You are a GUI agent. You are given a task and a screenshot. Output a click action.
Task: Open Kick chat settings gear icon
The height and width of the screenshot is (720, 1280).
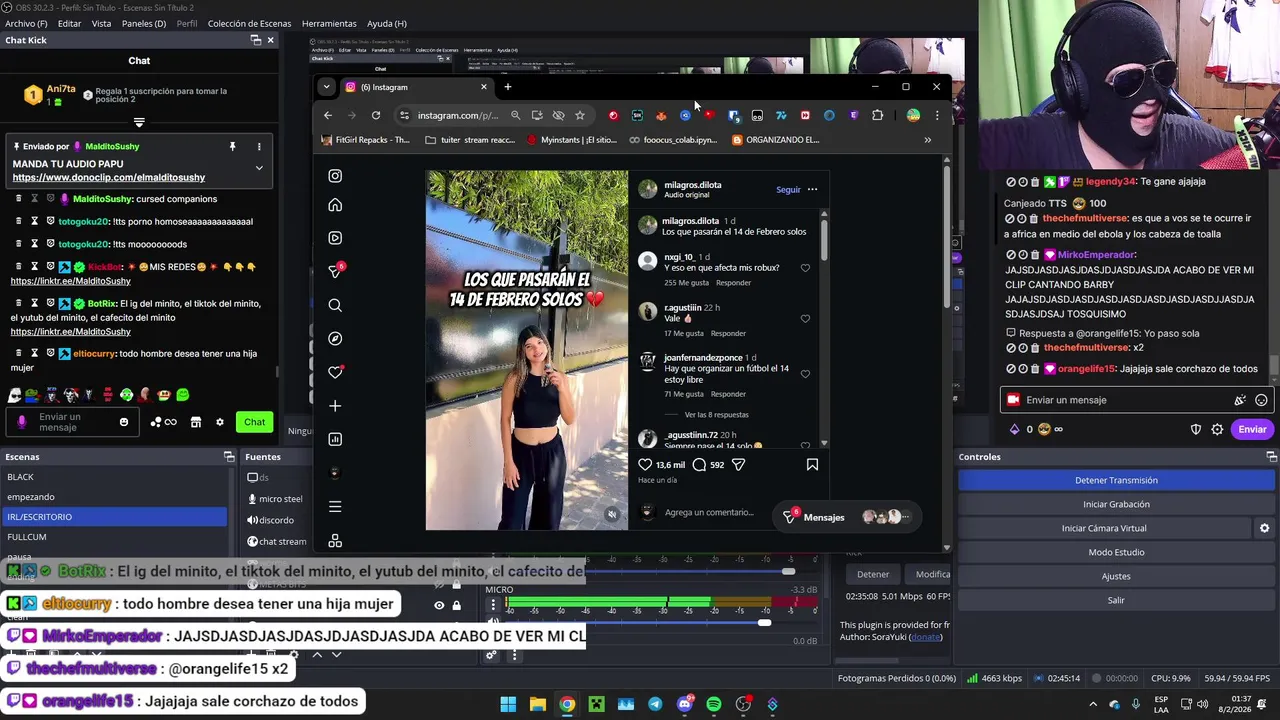point(220,422)
